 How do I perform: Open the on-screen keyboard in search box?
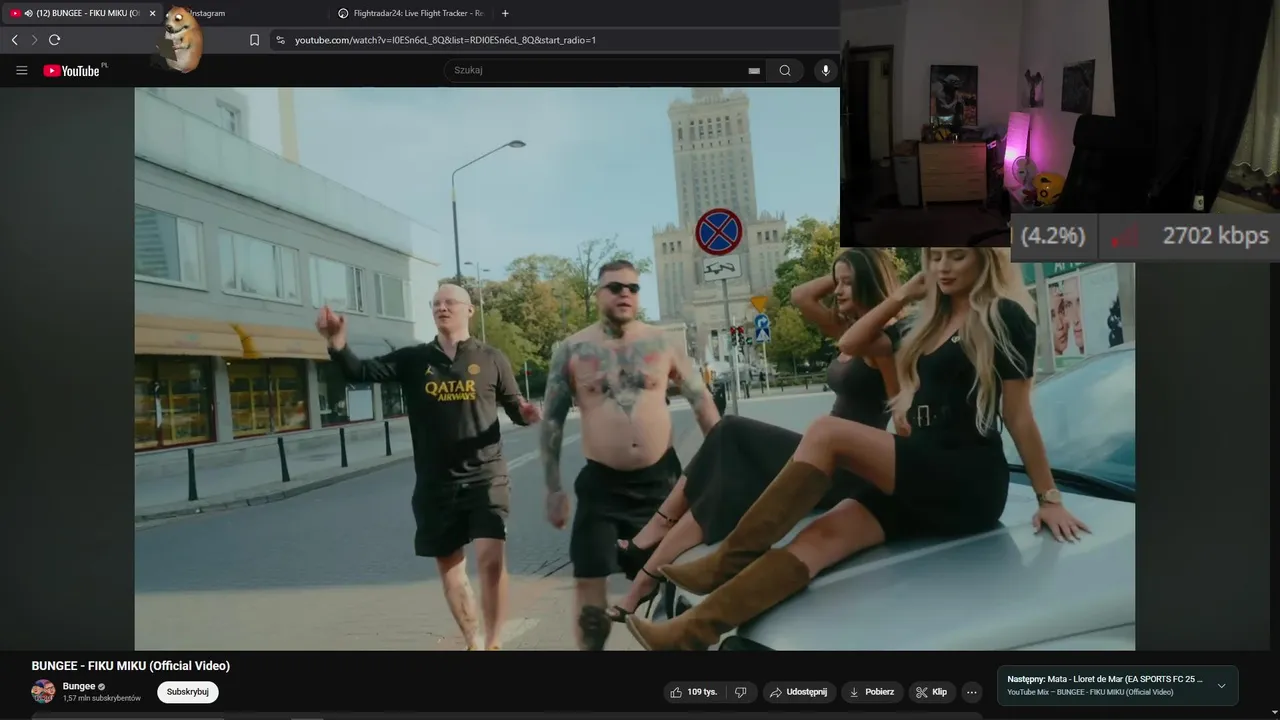pos(754,71)
